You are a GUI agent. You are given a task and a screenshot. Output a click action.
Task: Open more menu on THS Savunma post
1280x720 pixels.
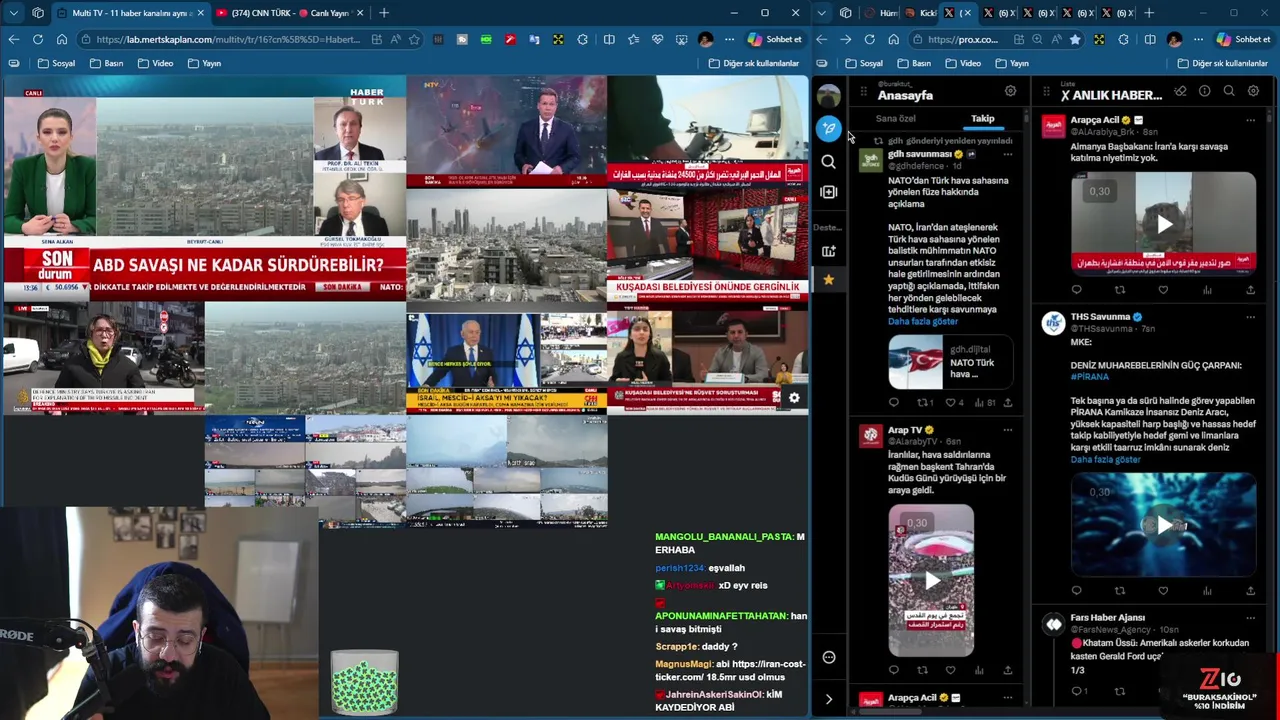(1250, 317)
